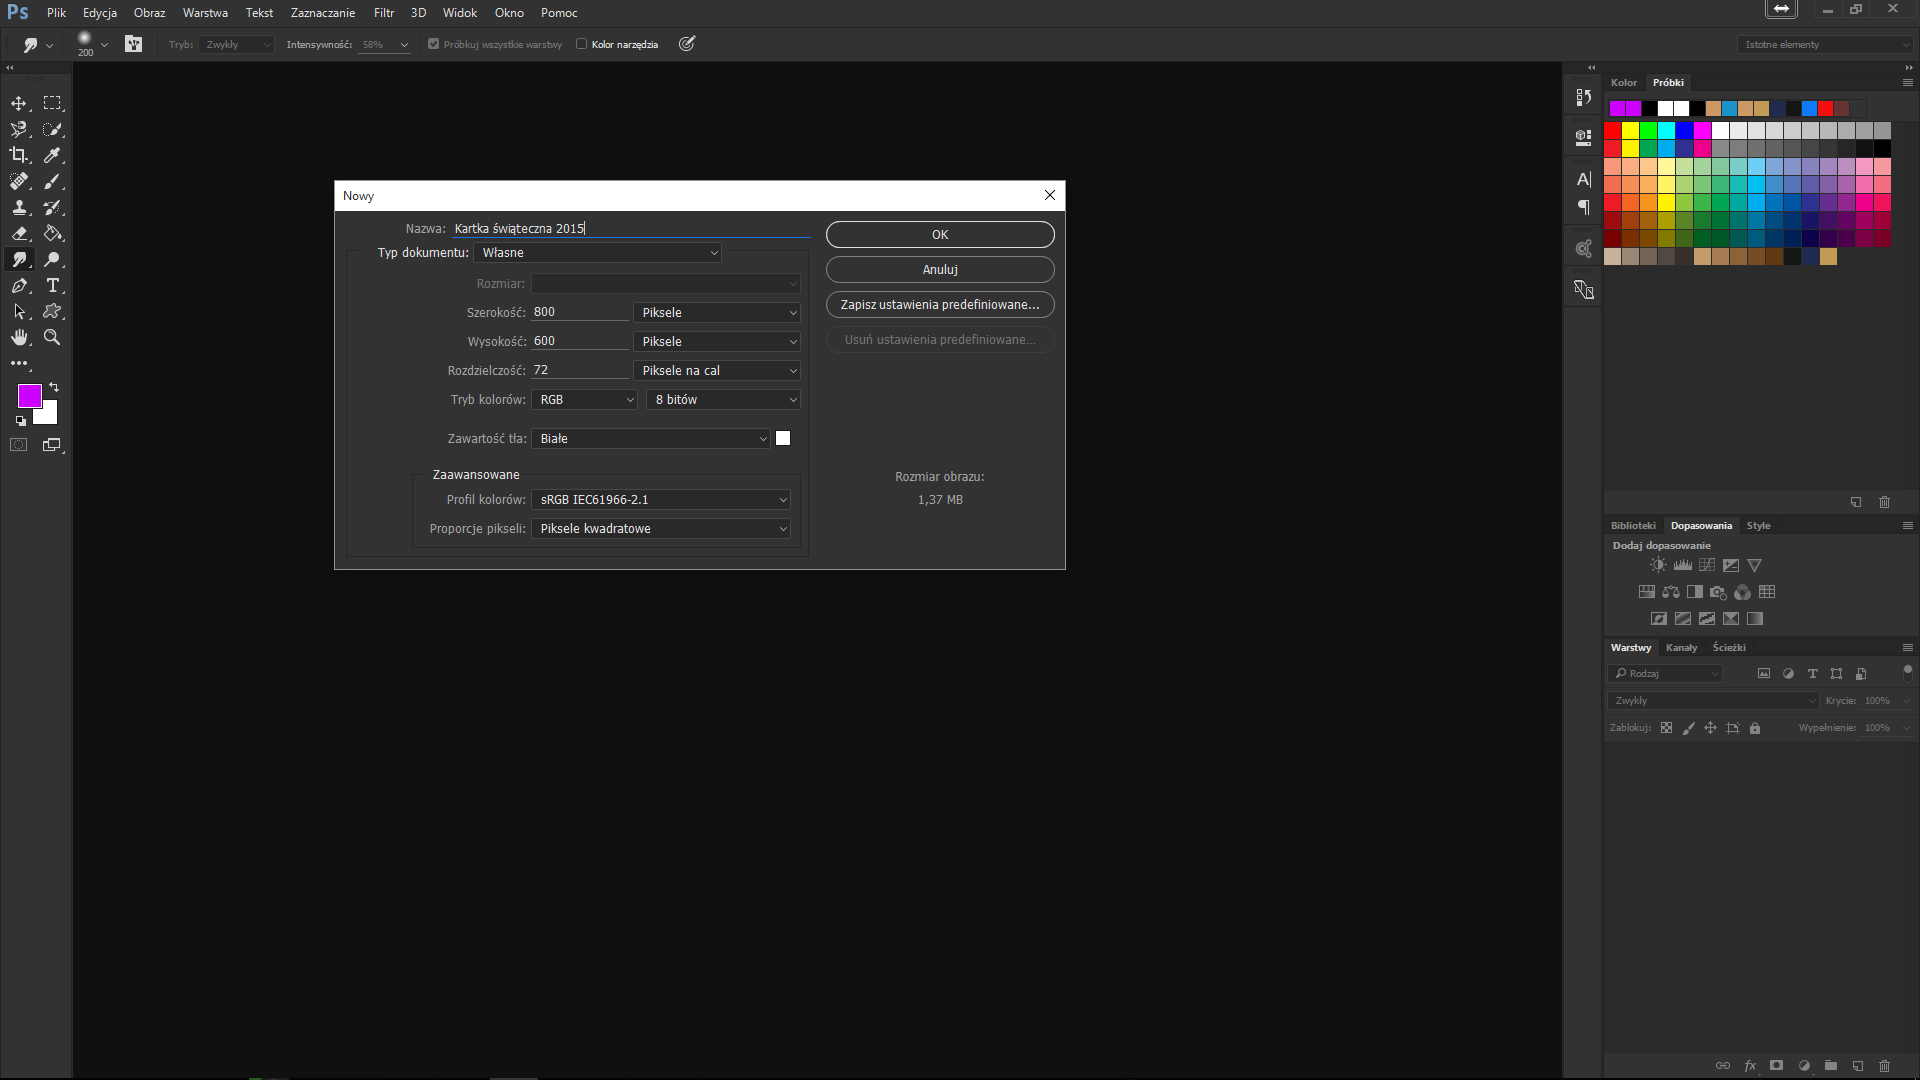Toggle Próbkuj wszystkie warstwy checkbox
The image size is (1920, 1080).
click(x=433, y=44)
